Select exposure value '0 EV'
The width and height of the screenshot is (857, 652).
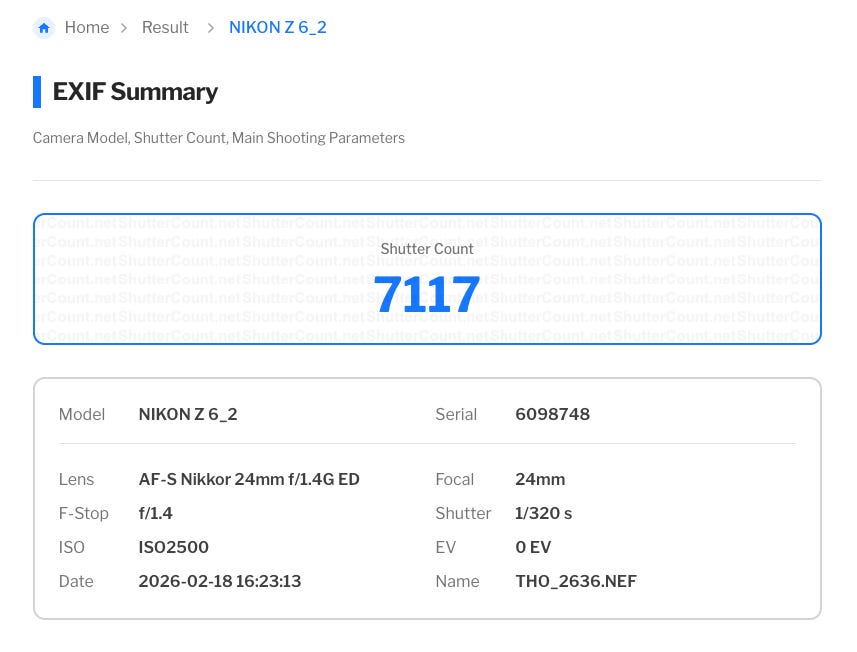pos(533,547)
